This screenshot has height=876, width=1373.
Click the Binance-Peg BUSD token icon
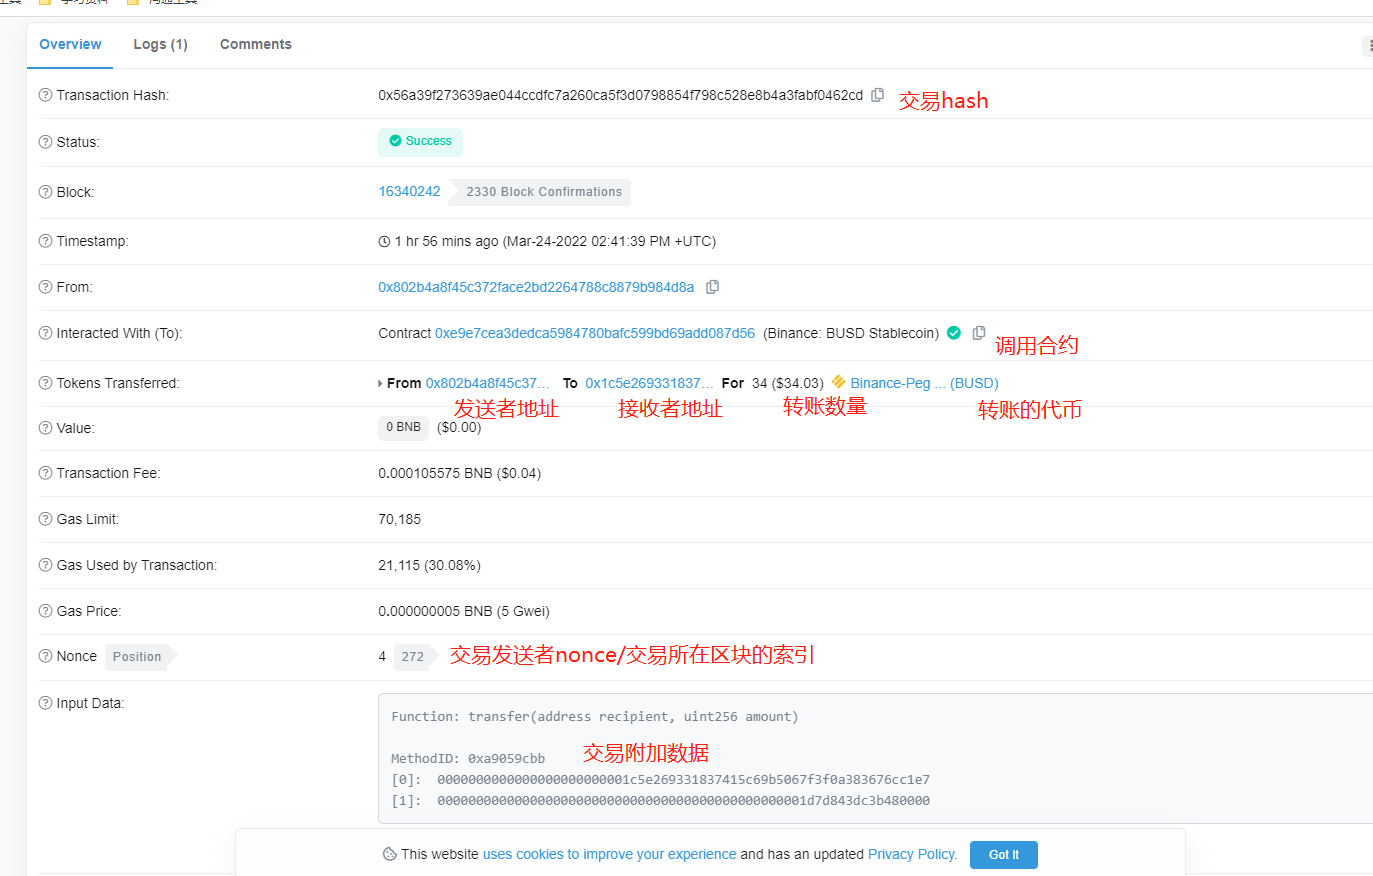(838, 382)
